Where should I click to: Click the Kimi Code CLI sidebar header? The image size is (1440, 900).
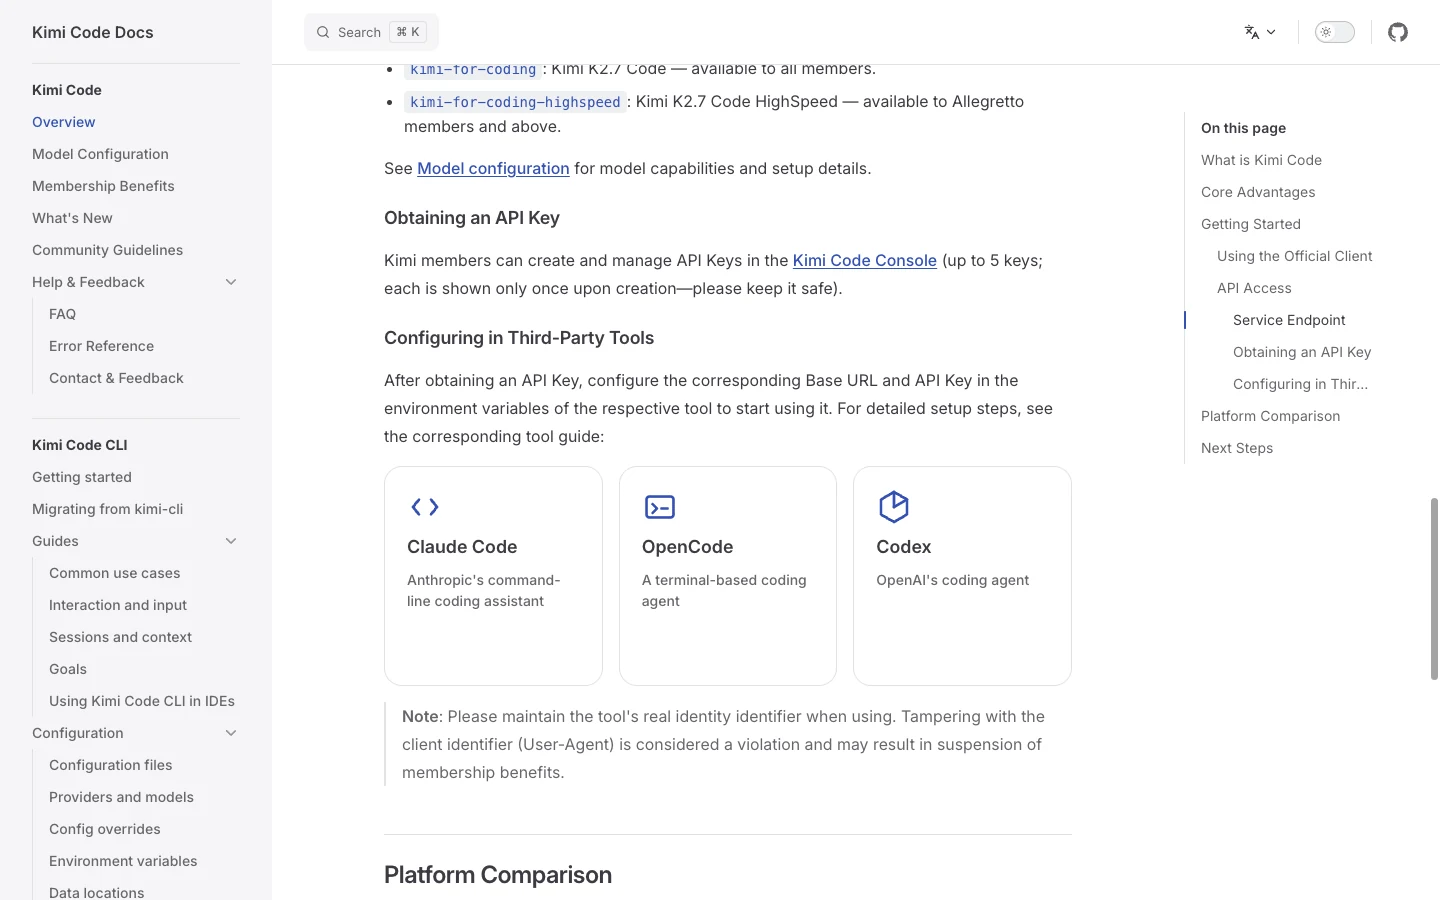click(80, 445)
